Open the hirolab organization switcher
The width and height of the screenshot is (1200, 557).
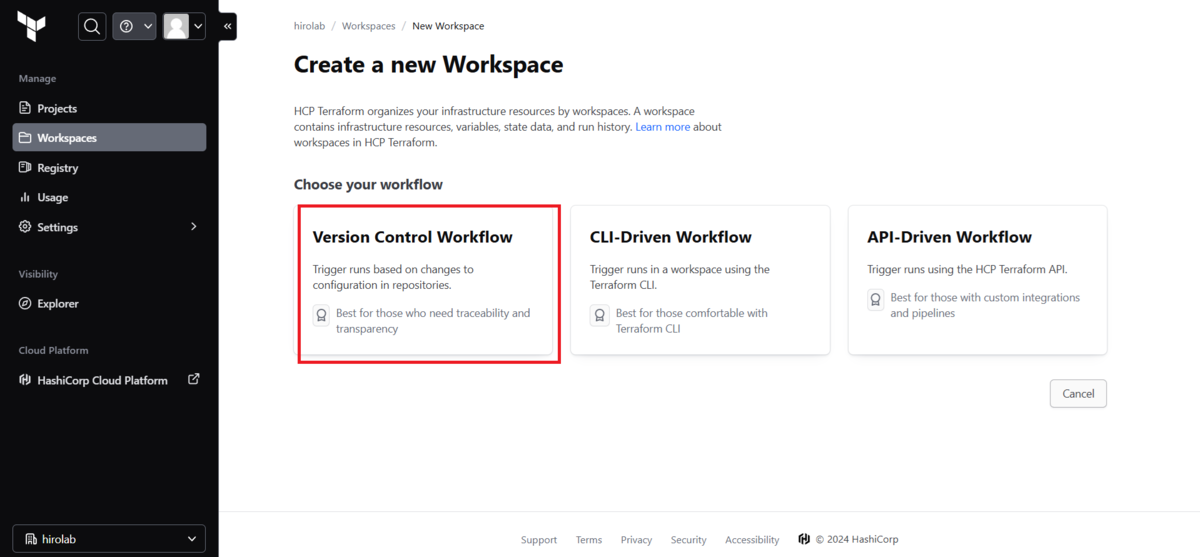point(109,539)
